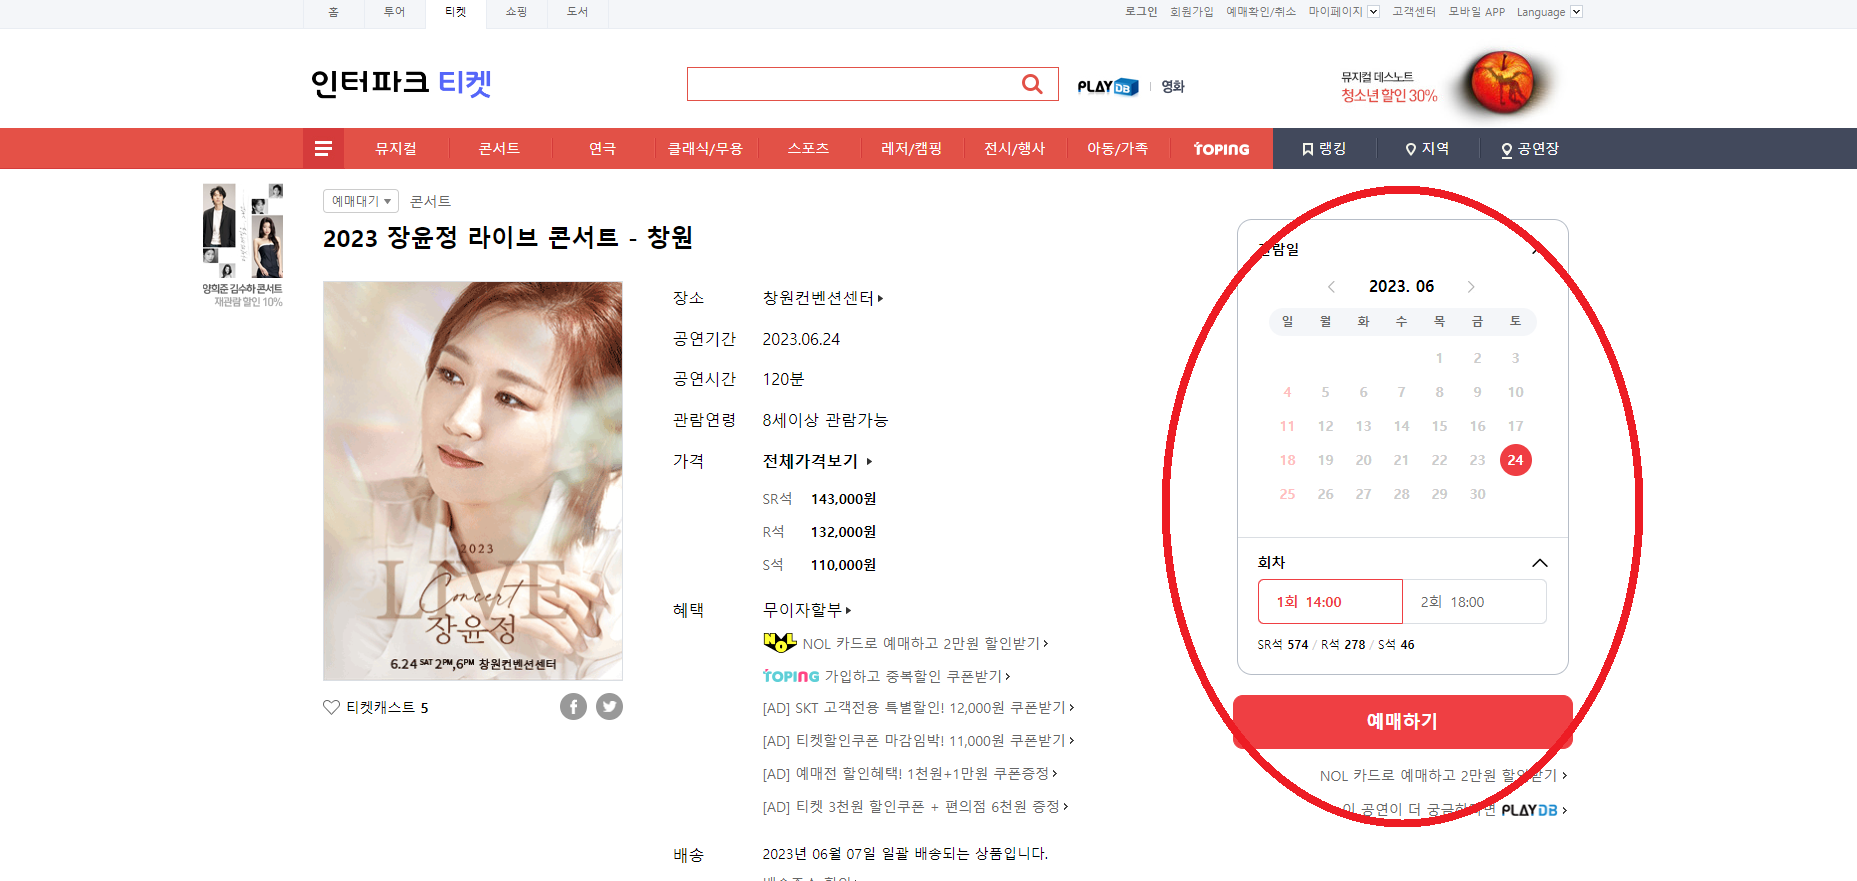Open the 마이페이지 dropdown
This screenshot has height=881, width=1857.
(x=1343, y=12)
